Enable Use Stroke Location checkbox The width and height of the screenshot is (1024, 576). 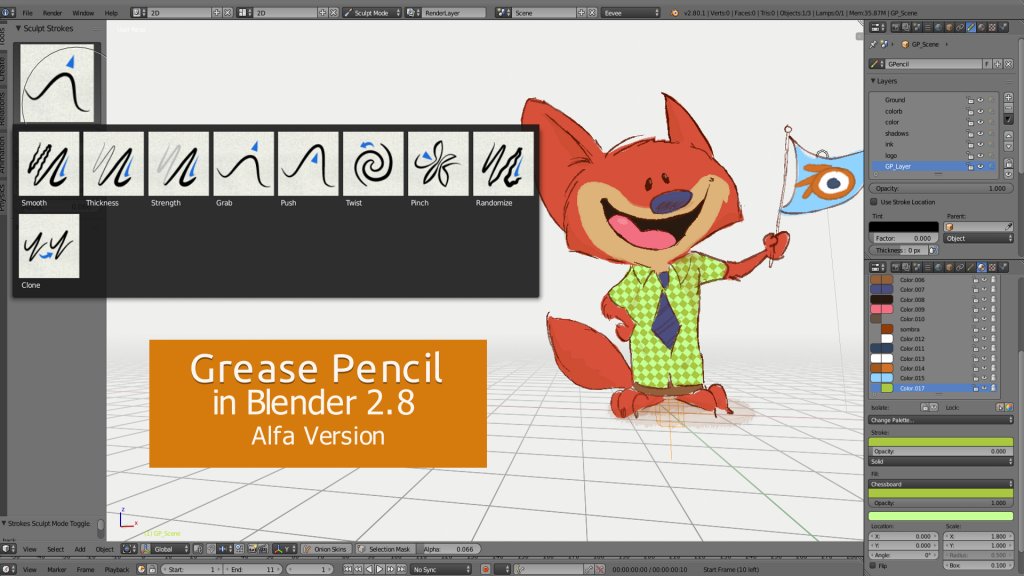click(x=874, y=202)
